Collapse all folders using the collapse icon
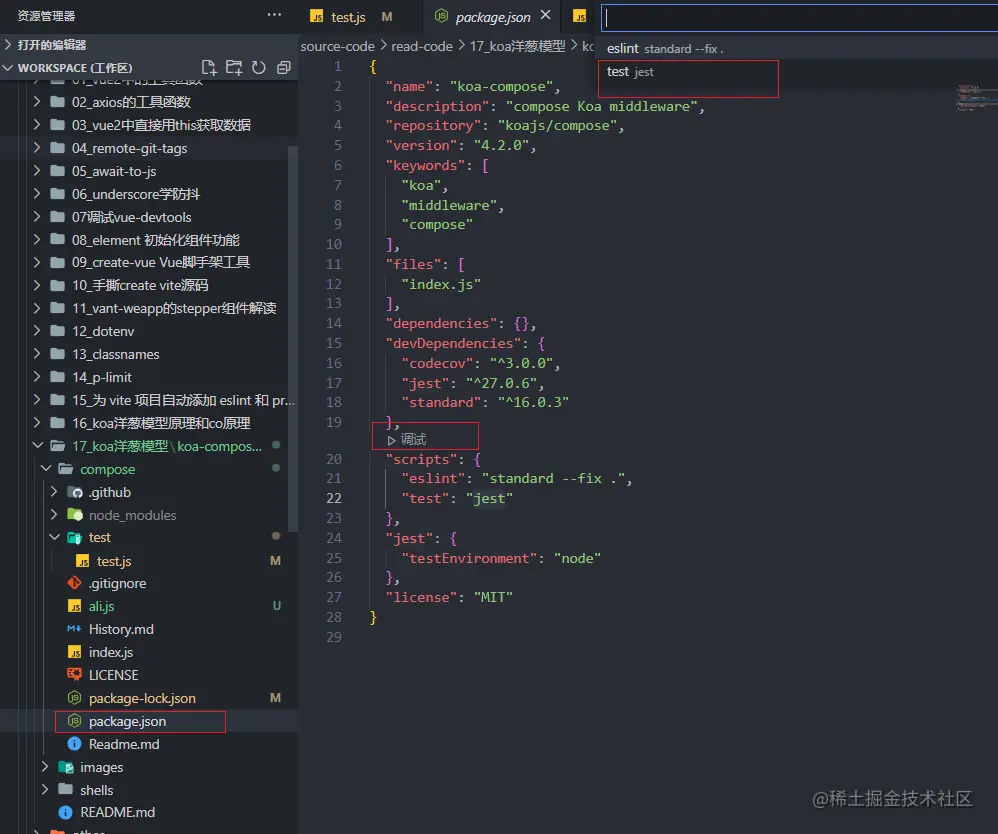This screenshot has width=998, height=834. [x=284, y=67]
